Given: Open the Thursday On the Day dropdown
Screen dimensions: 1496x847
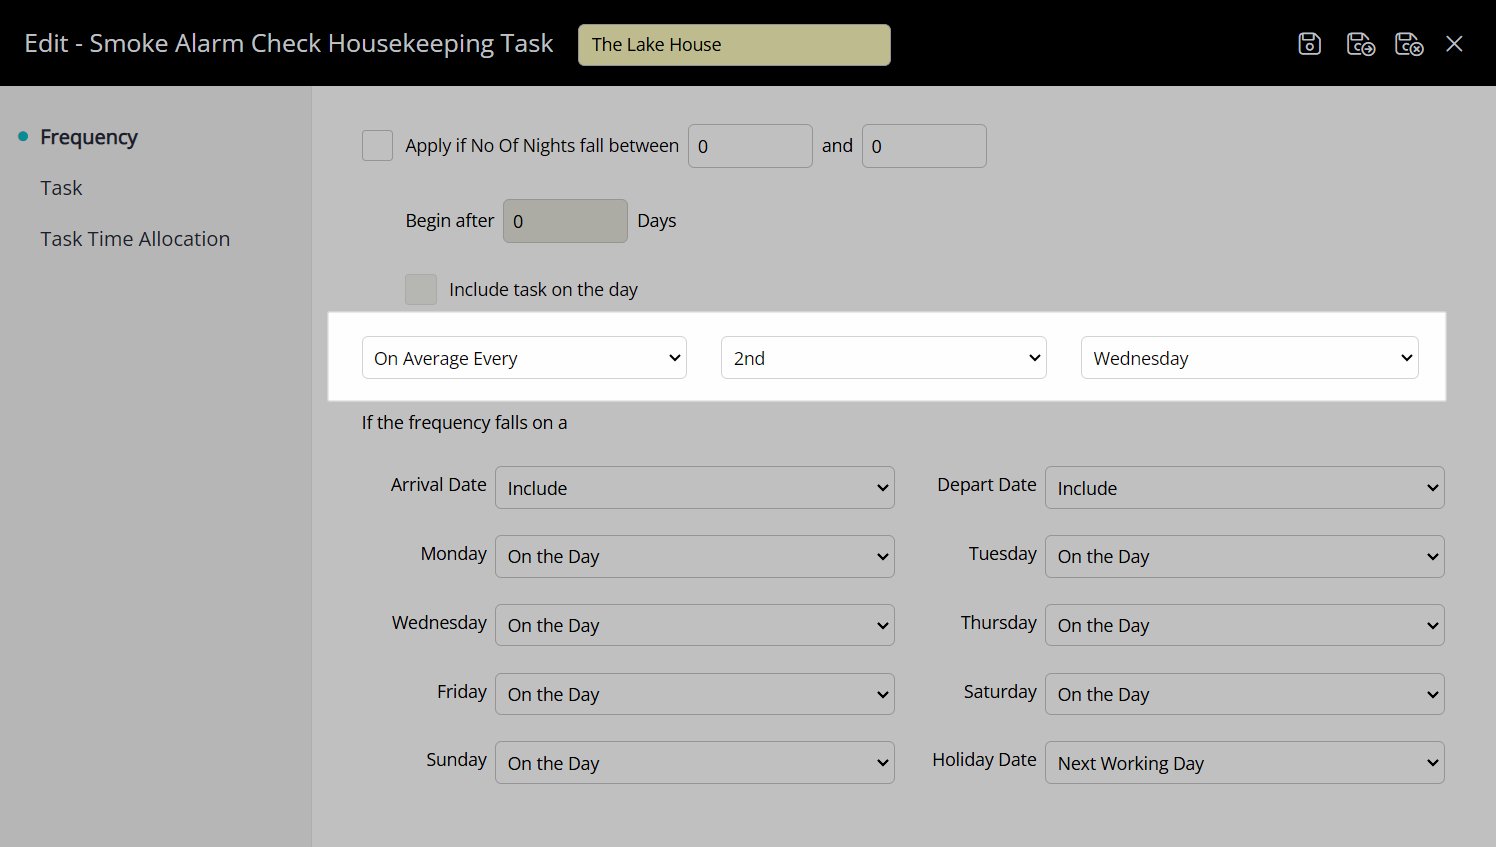Looking at the screenshot, I should click(x=1244, y=626).
